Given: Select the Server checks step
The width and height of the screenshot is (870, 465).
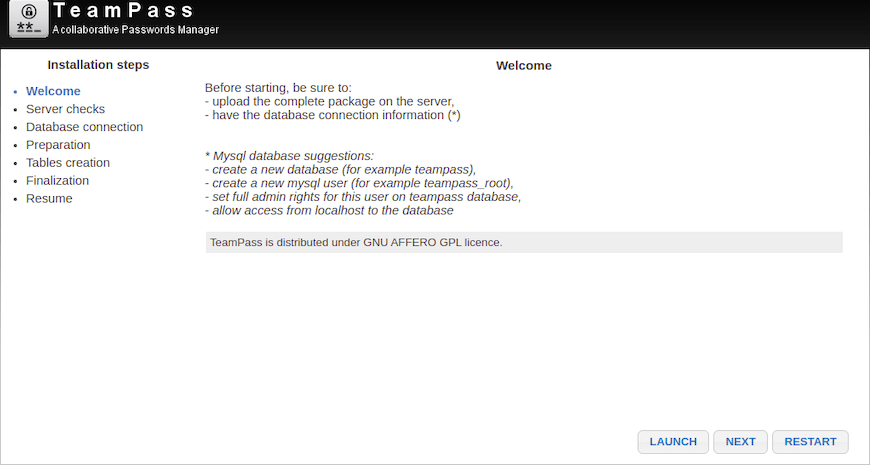Looking at the screenshot, I should pos(65,109).
